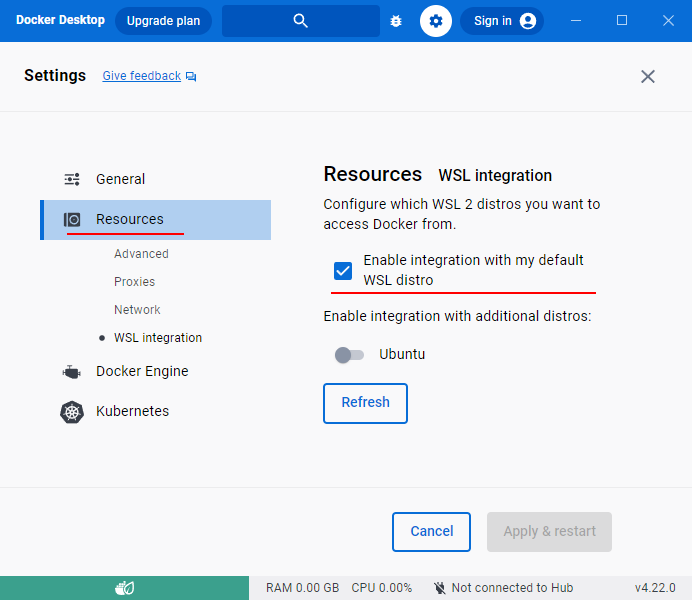Select the Docker Engine section
This screenshot has width=692, height=600.
(x=155, y=371)
